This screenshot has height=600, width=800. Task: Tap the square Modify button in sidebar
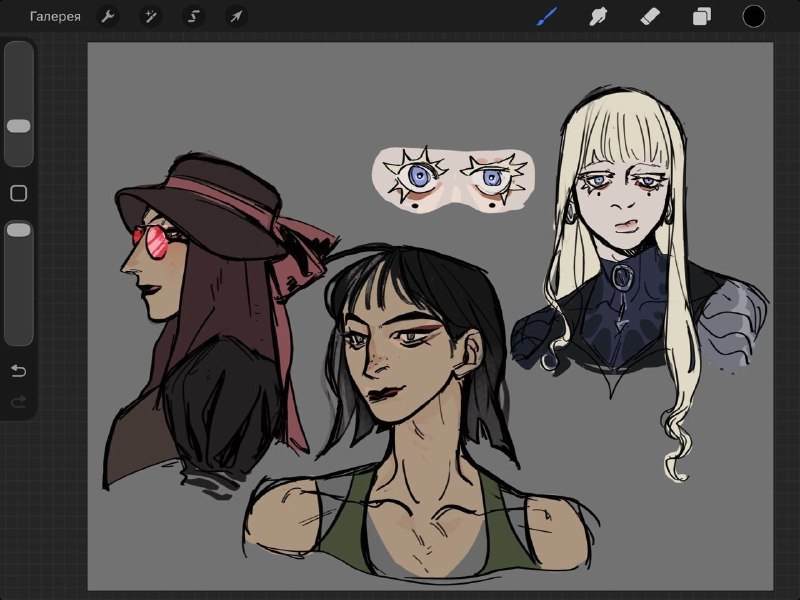coord(19,193)
